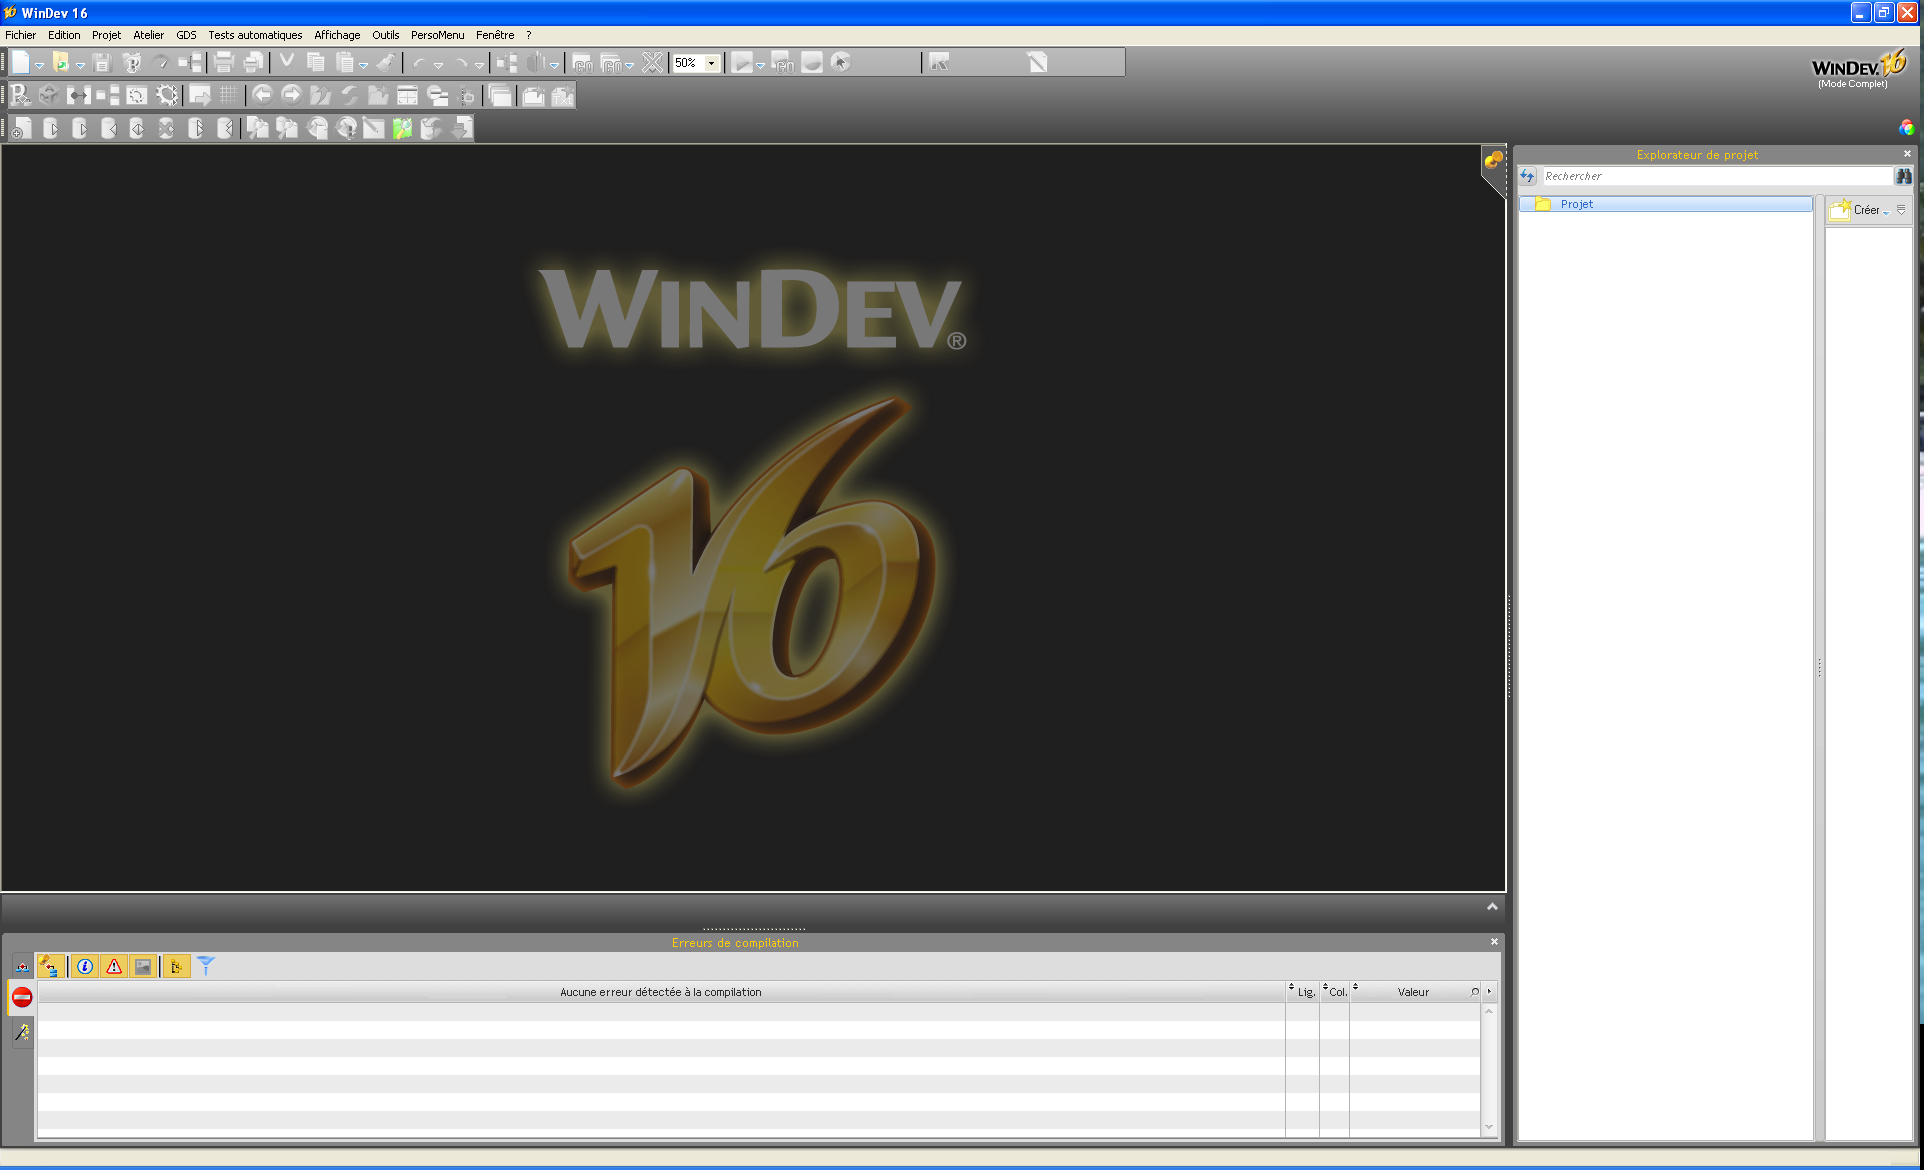Expand the Undo history dropdown arrow
The height and width of the screenshot is (1170, 1924).
click(x=438, y=65)
